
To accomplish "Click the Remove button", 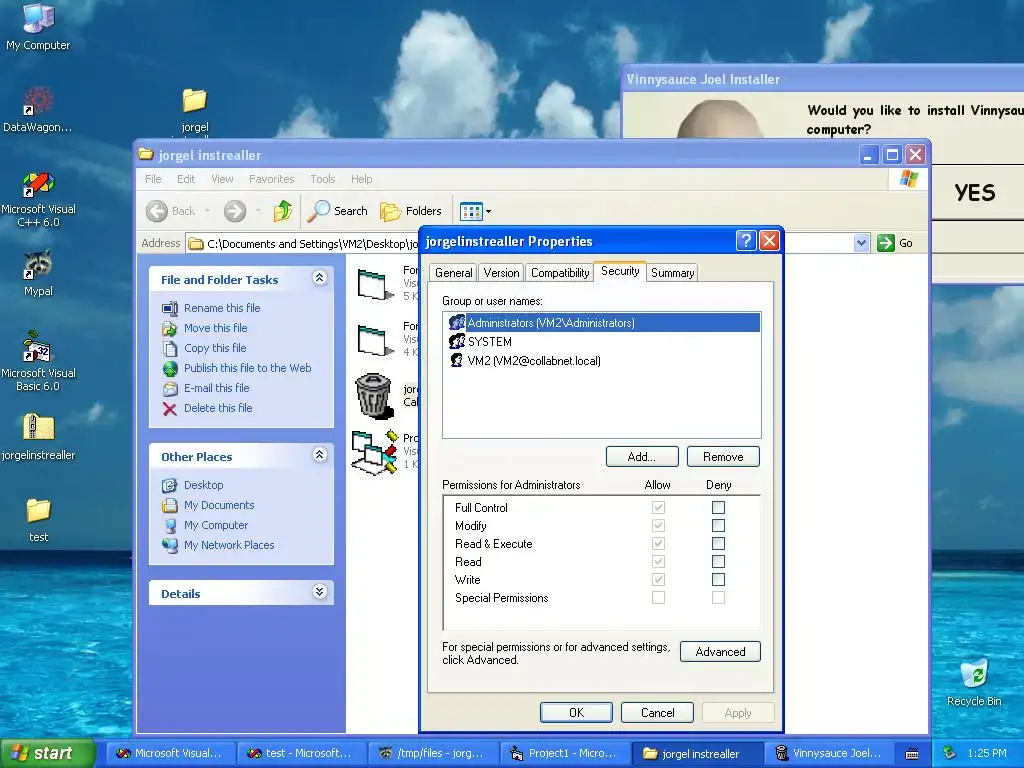I will coord(723,456).
